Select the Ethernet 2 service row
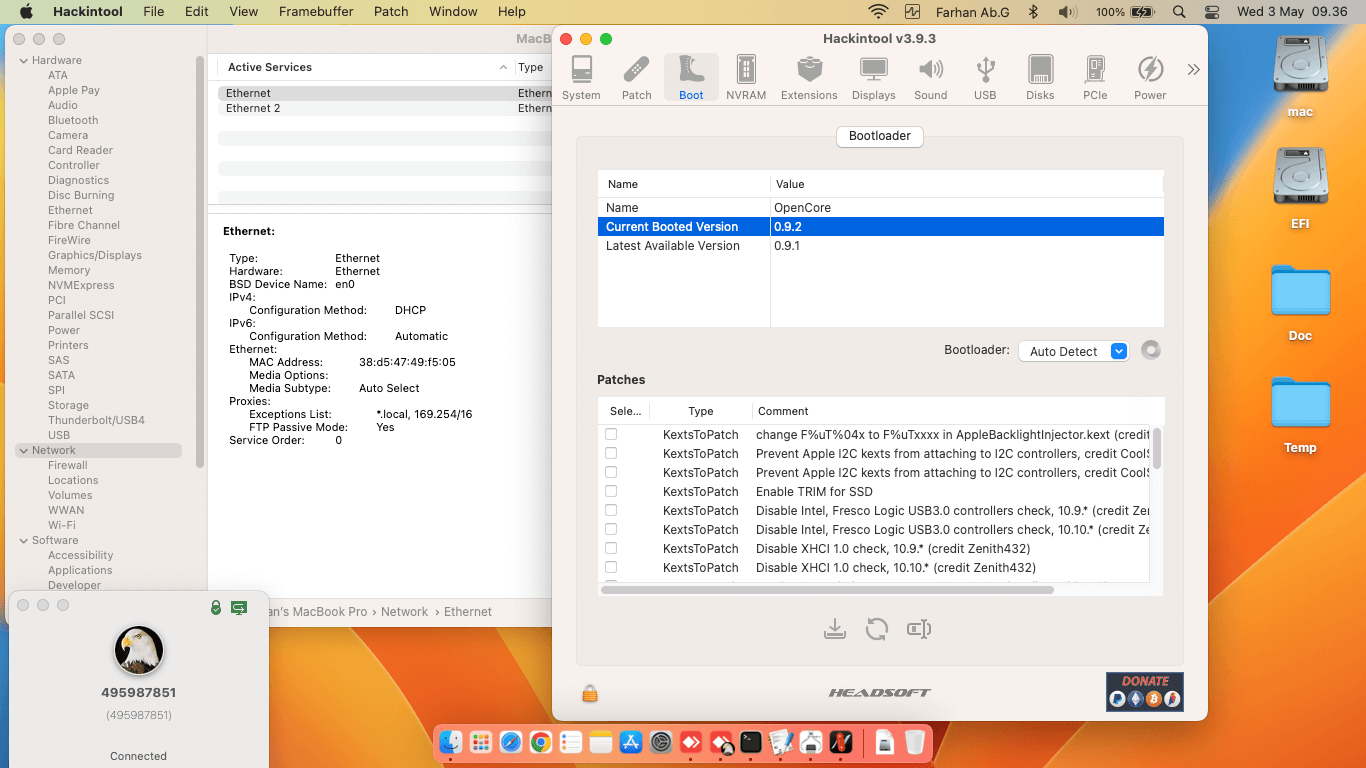Viewport: 1366px width, 768px height. click(x=384, y=108)
